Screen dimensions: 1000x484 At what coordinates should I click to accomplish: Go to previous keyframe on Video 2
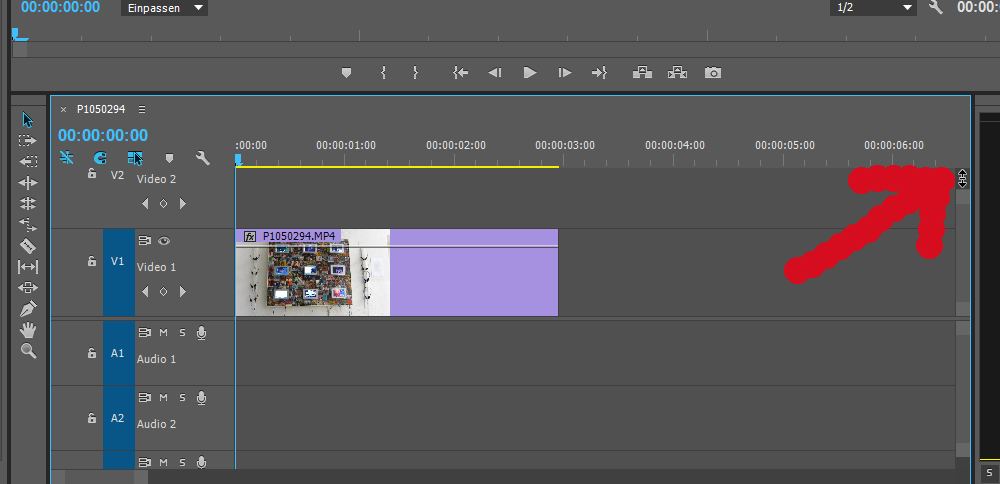(145, 203)
